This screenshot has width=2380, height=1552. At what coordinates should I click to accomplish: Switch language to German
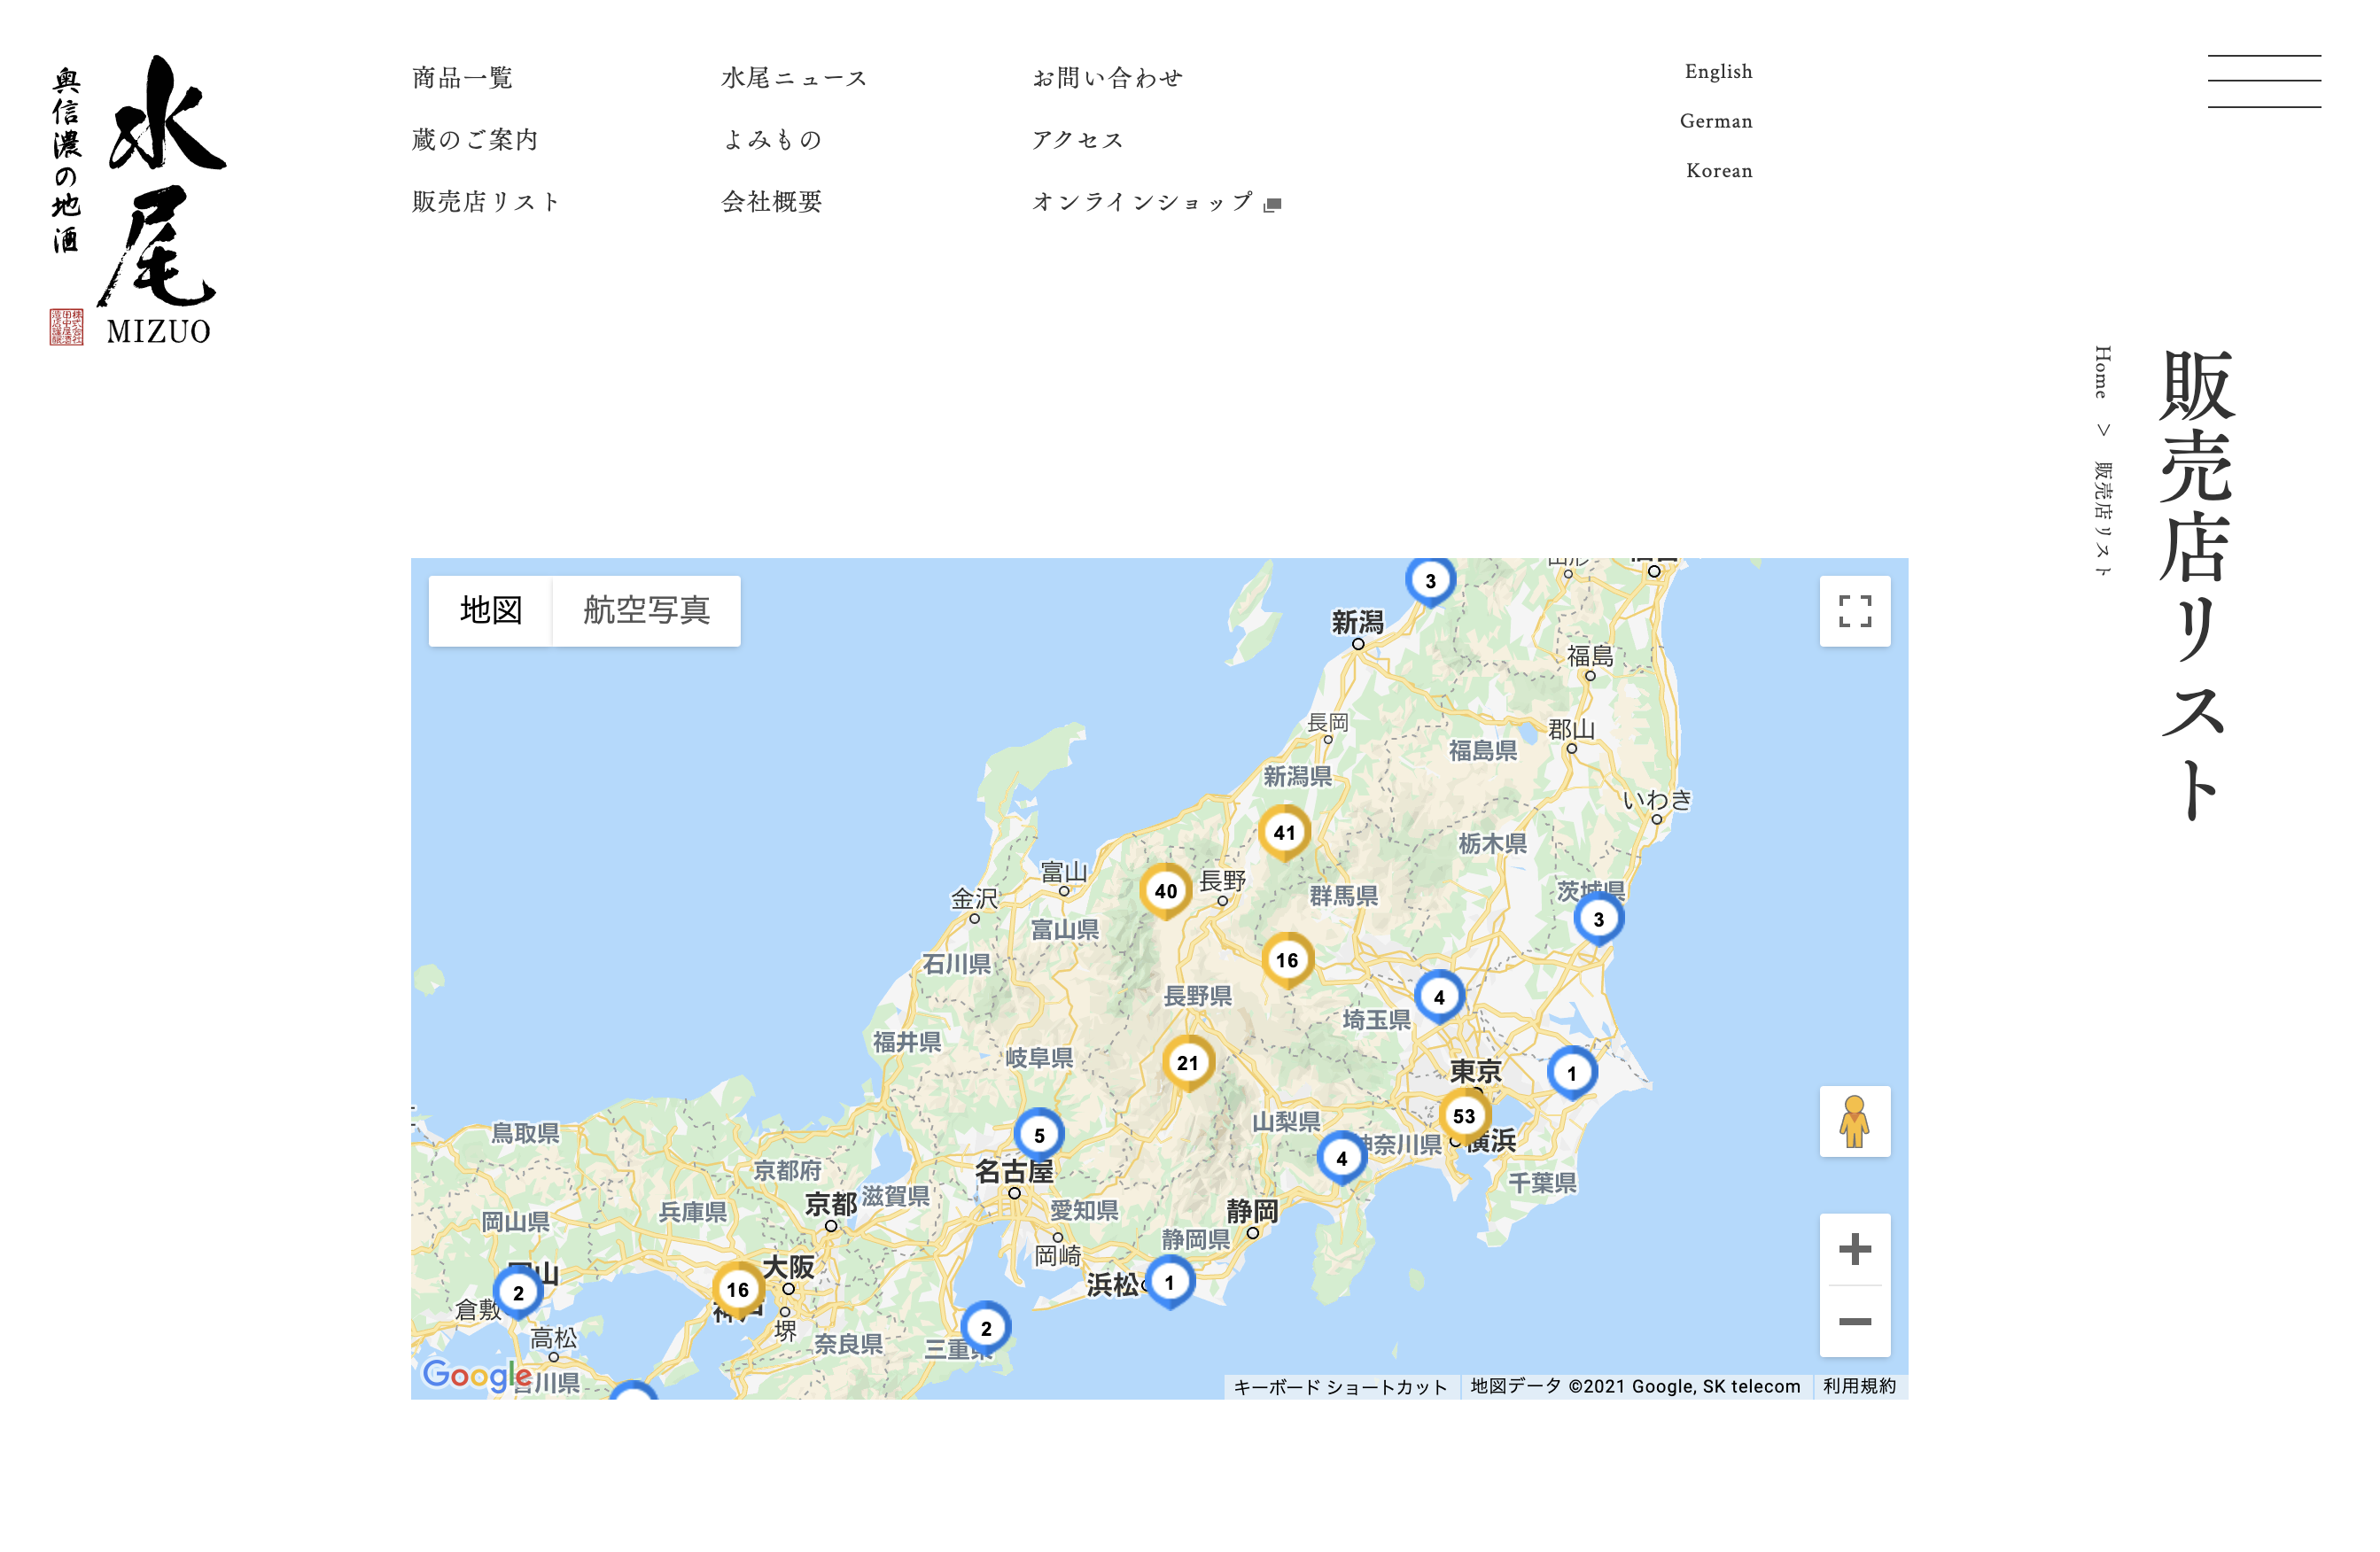point(1715,121)
